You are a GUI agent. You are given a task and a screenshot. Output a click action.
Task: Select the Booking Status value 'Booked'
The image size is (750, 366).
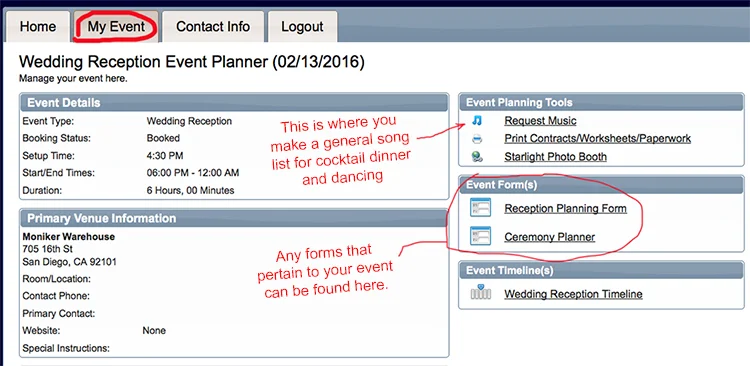coord(163,138)
